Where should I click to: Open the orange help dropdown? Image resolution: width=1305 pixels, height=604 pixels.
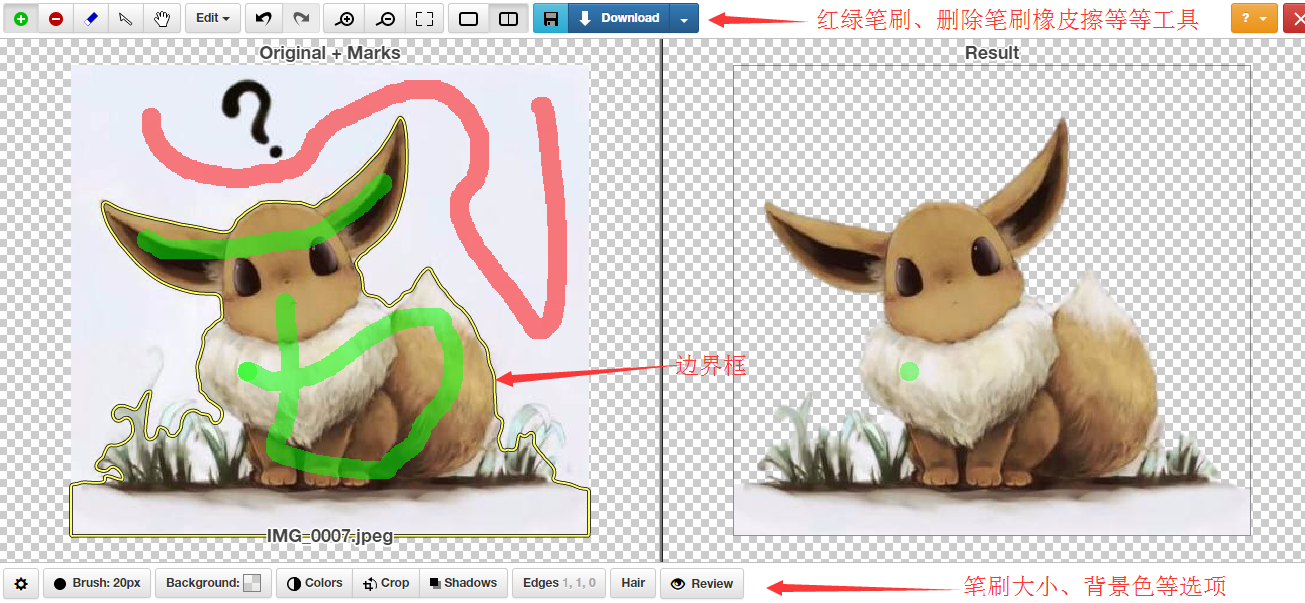pos(1254,18)
